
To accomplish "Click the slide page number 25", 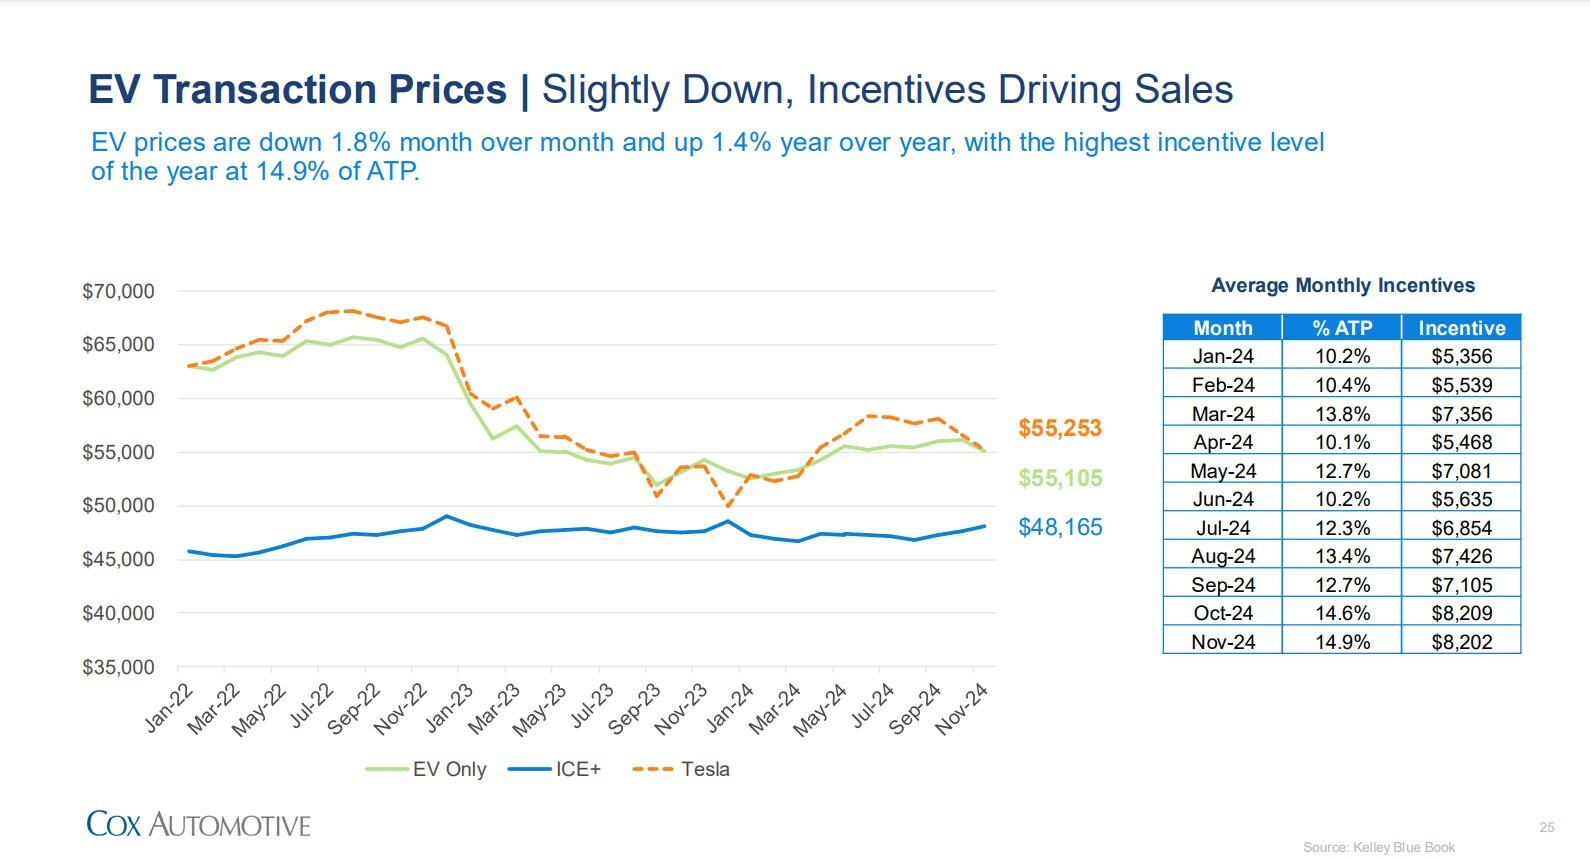I will [1546, 827].
